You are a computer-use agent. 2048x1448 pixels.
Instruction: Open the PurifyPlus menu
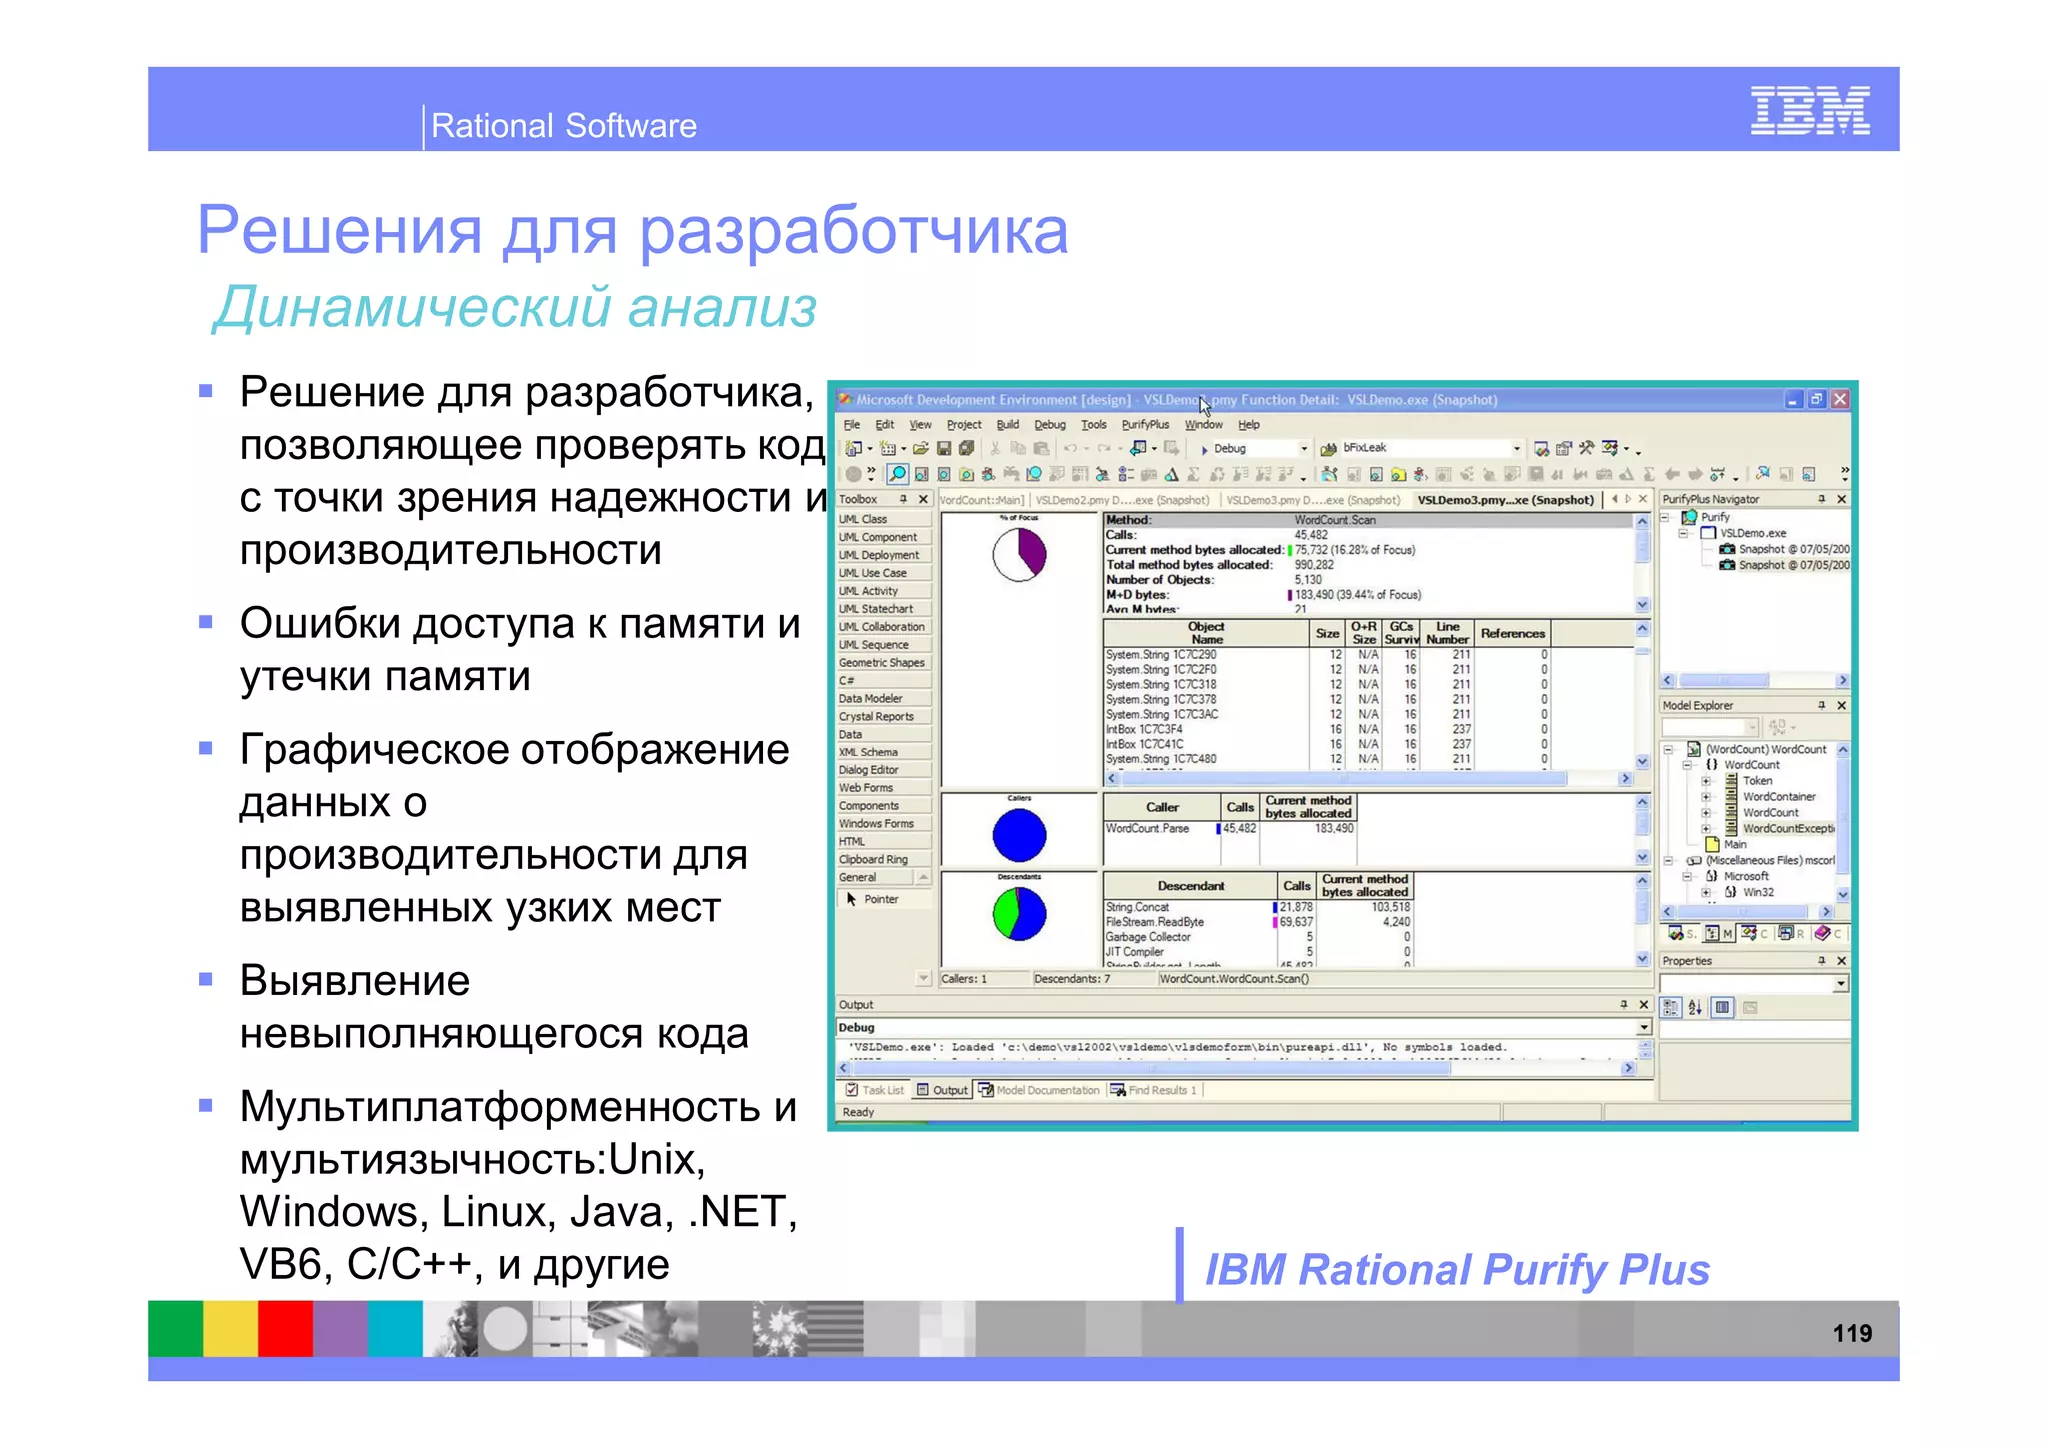coord(1146,425)
